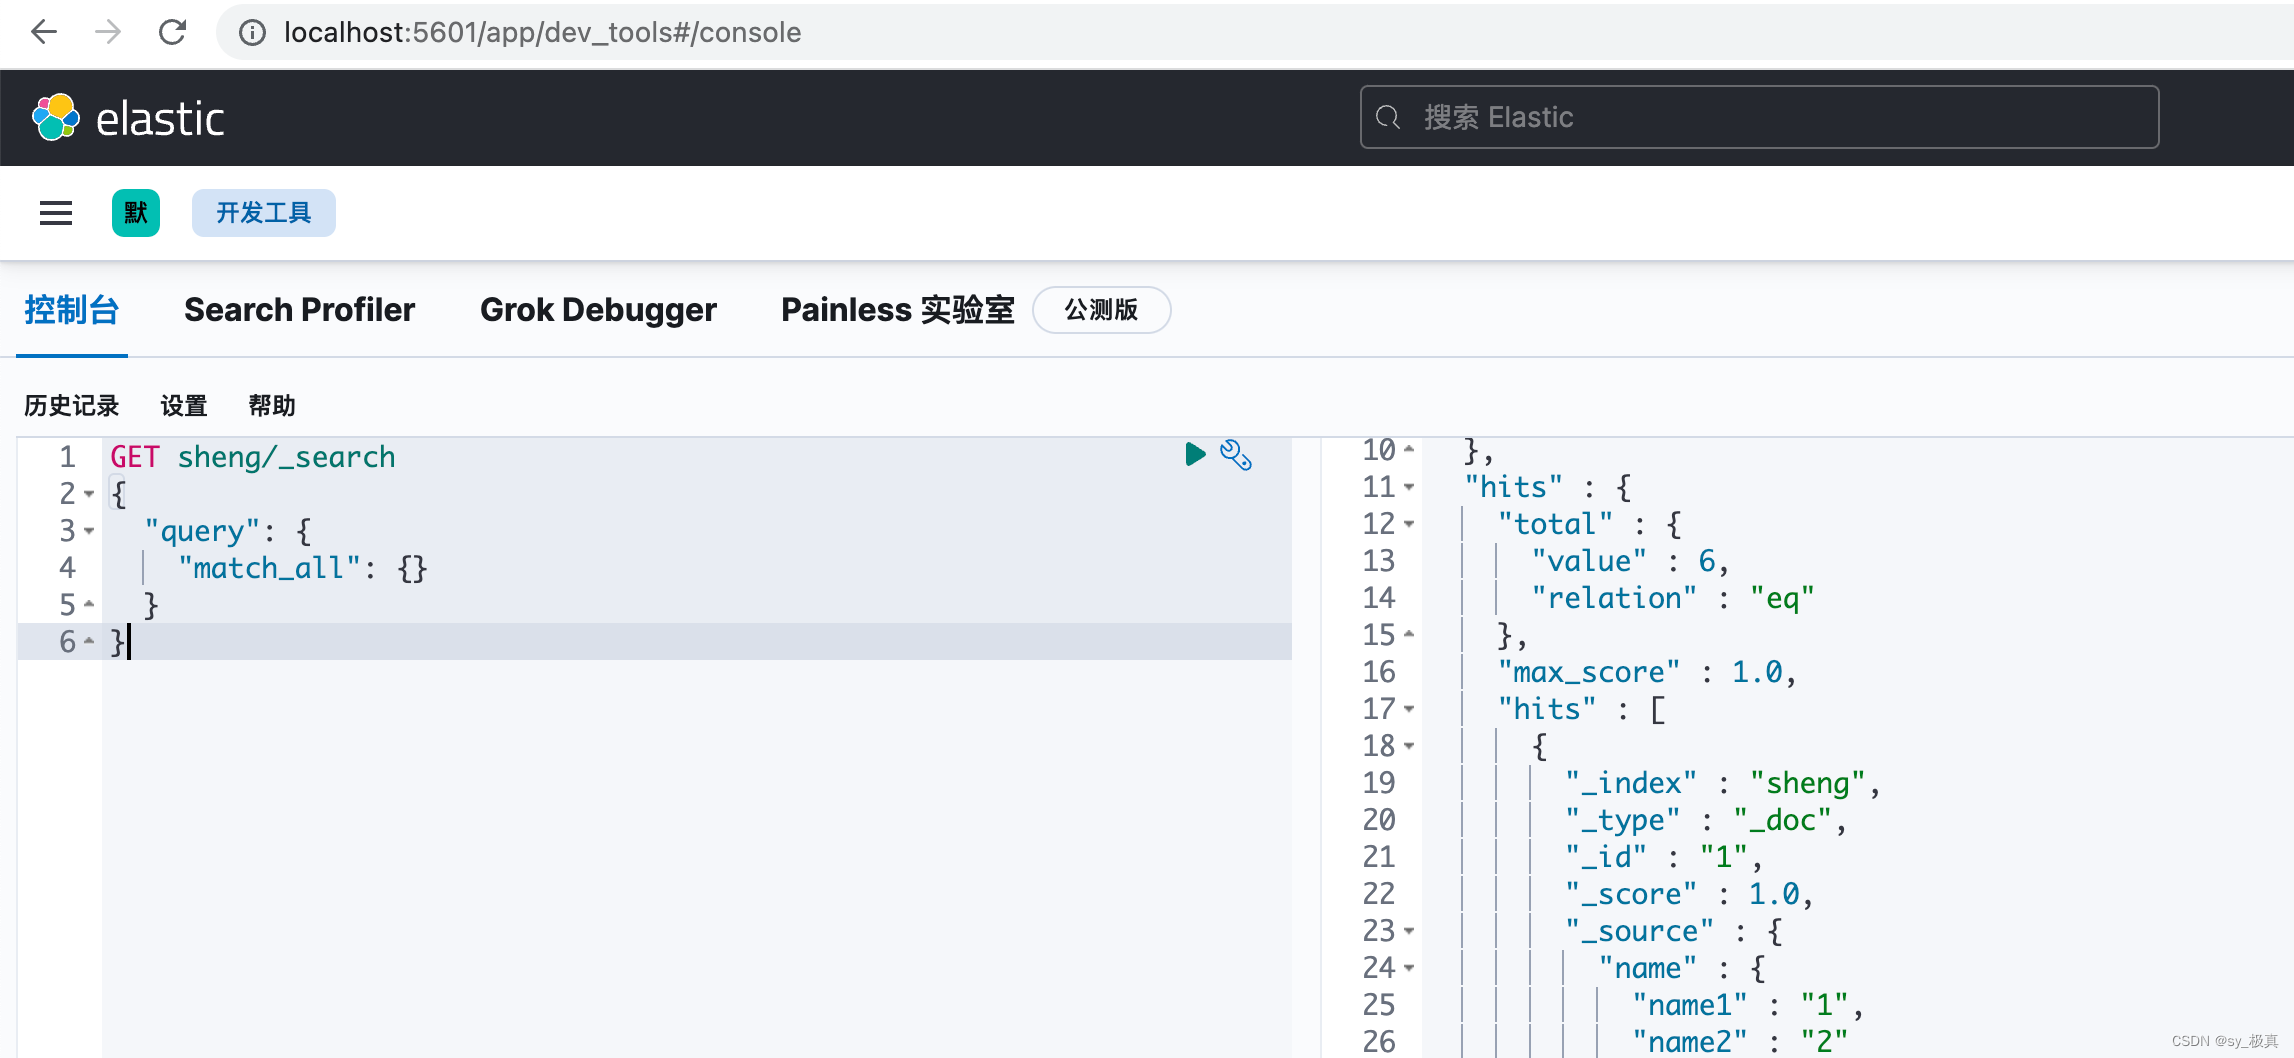The image size is (2294, 1058).
Task: Click "_type" : "_doc" in output
Action: [1706, 820]
